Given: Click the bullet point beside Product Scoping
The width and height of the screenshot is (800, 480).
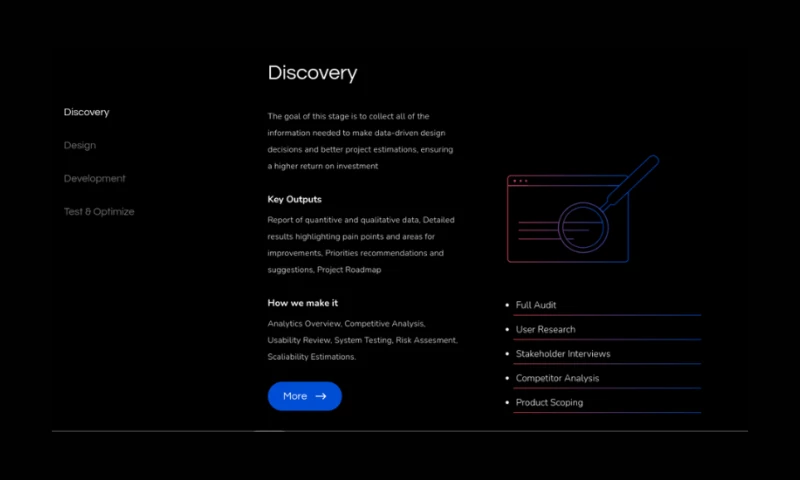Looking at the screenshot, I should tap(507, 403).
